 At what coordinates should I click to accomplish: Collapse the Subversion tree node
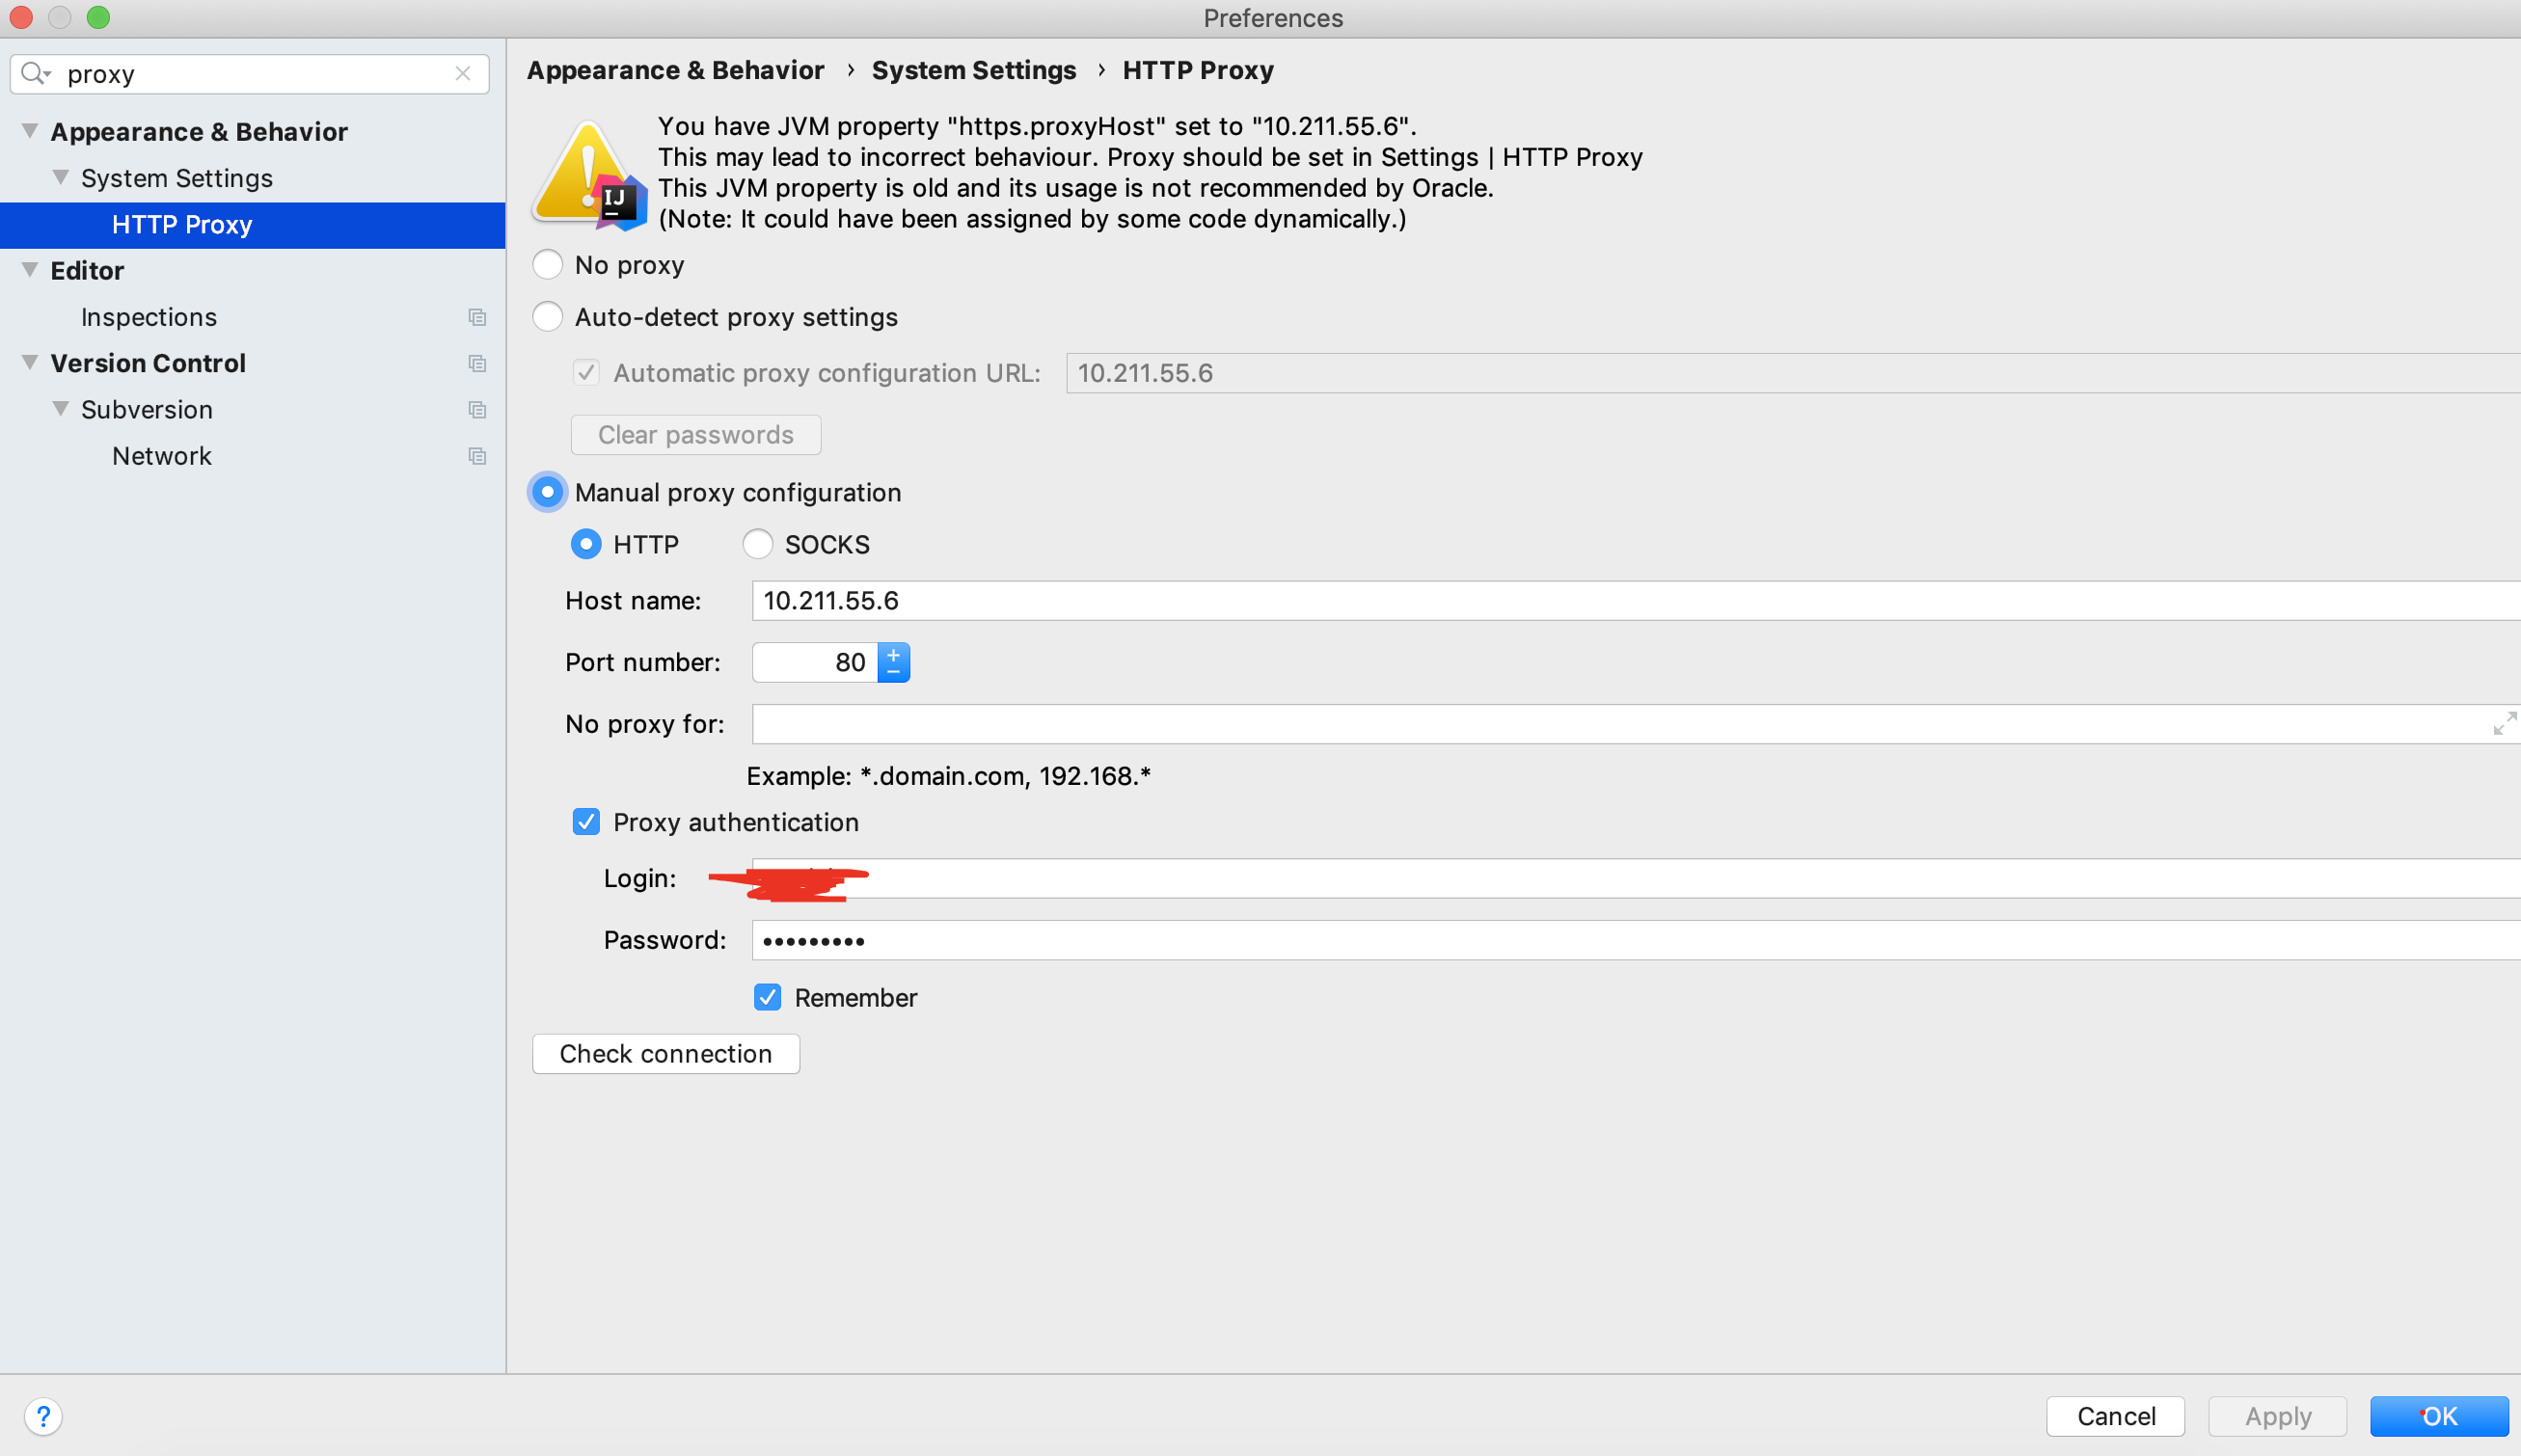click(61, 409)
